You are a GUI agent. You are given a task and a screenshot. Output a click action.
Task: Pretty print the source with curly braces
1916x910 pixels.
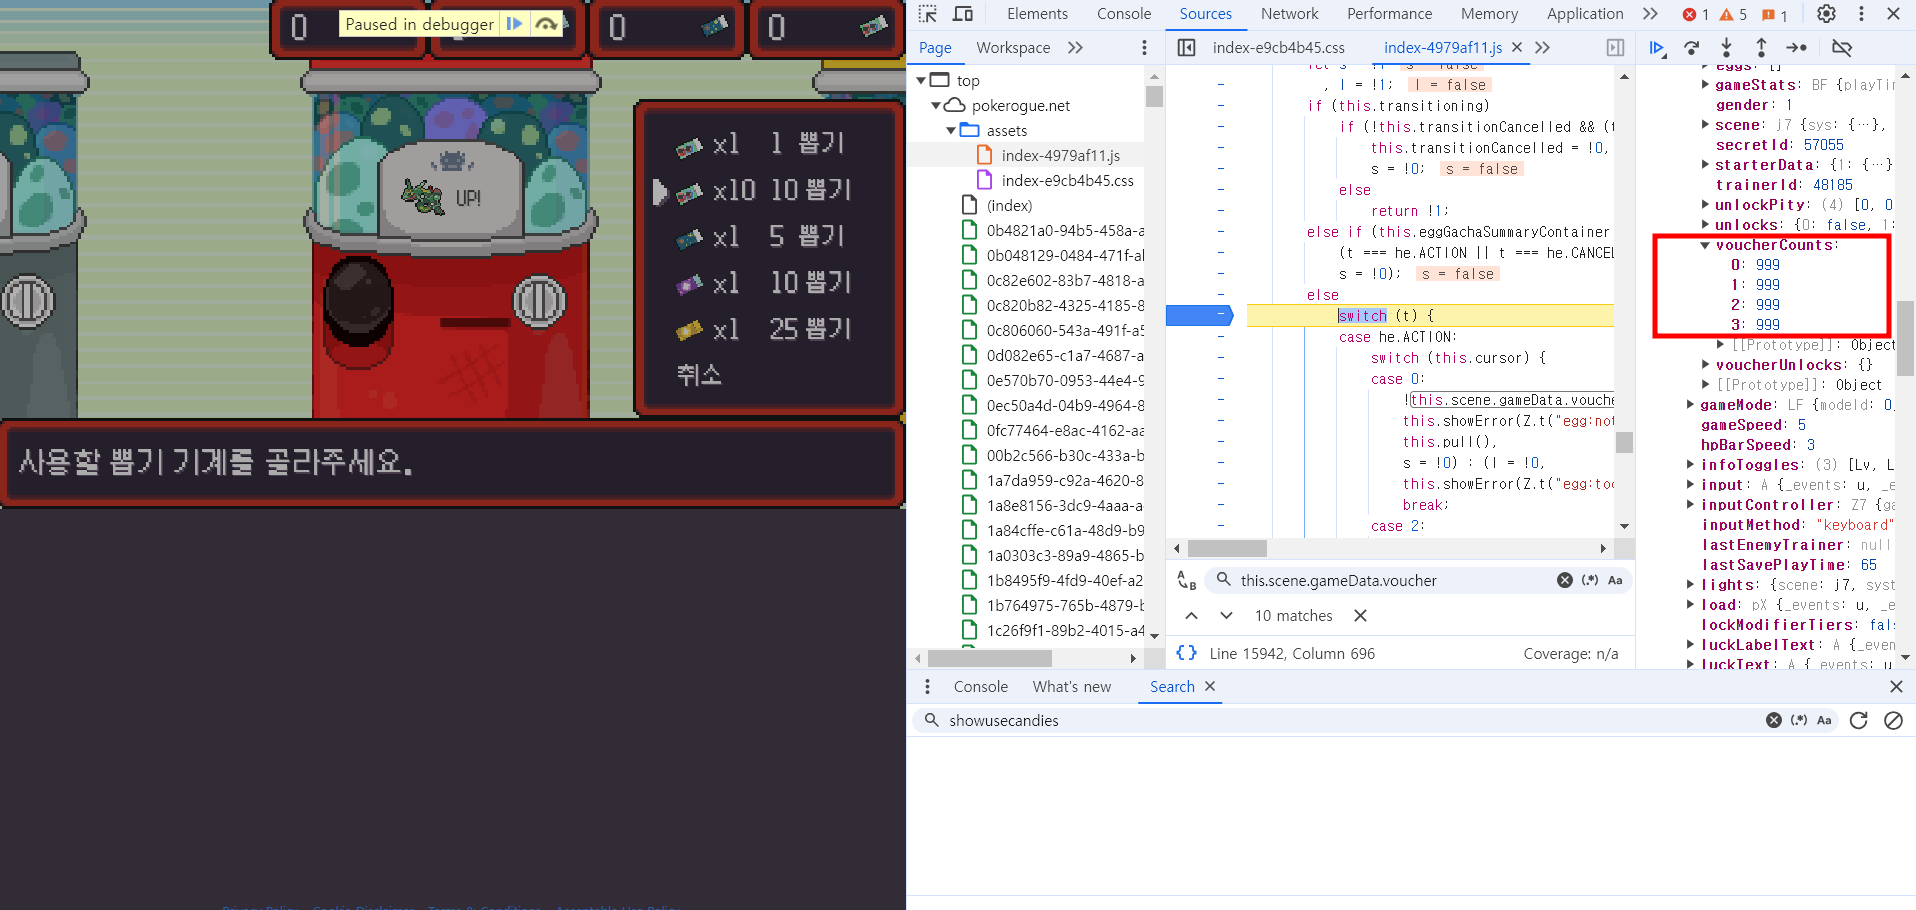tap(1187, 653)
